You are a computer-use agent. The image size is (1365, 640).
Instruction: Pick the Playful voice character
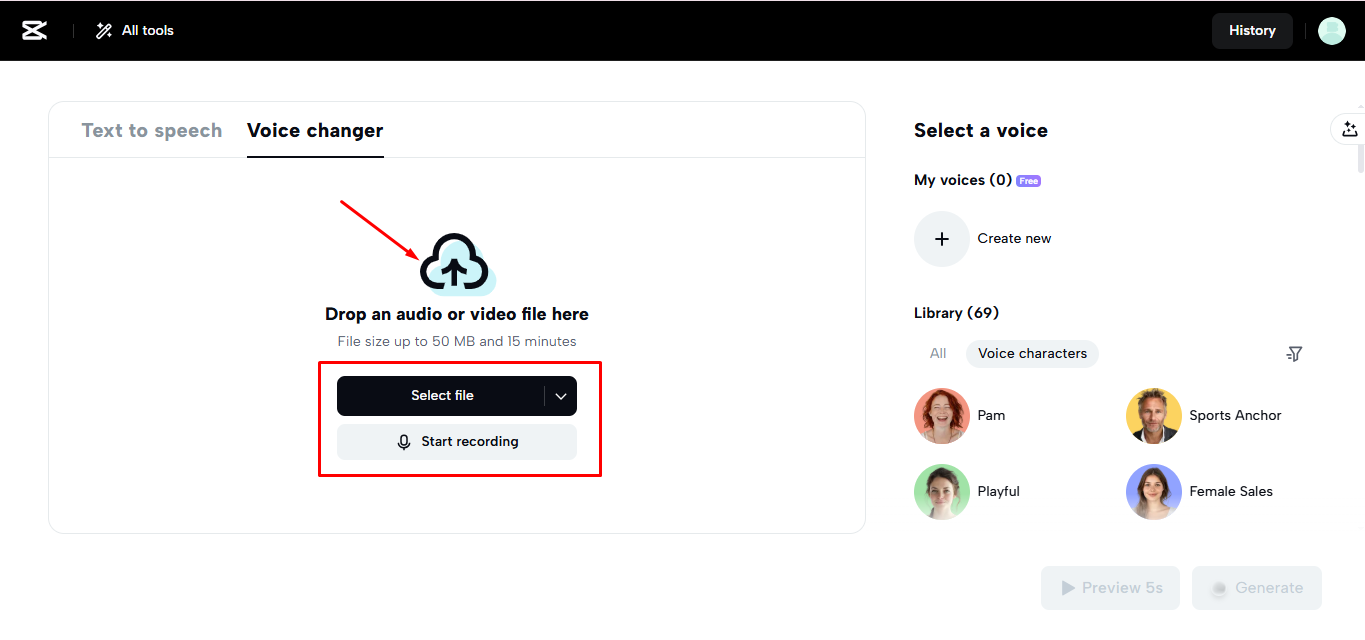(x=941, y=491)
